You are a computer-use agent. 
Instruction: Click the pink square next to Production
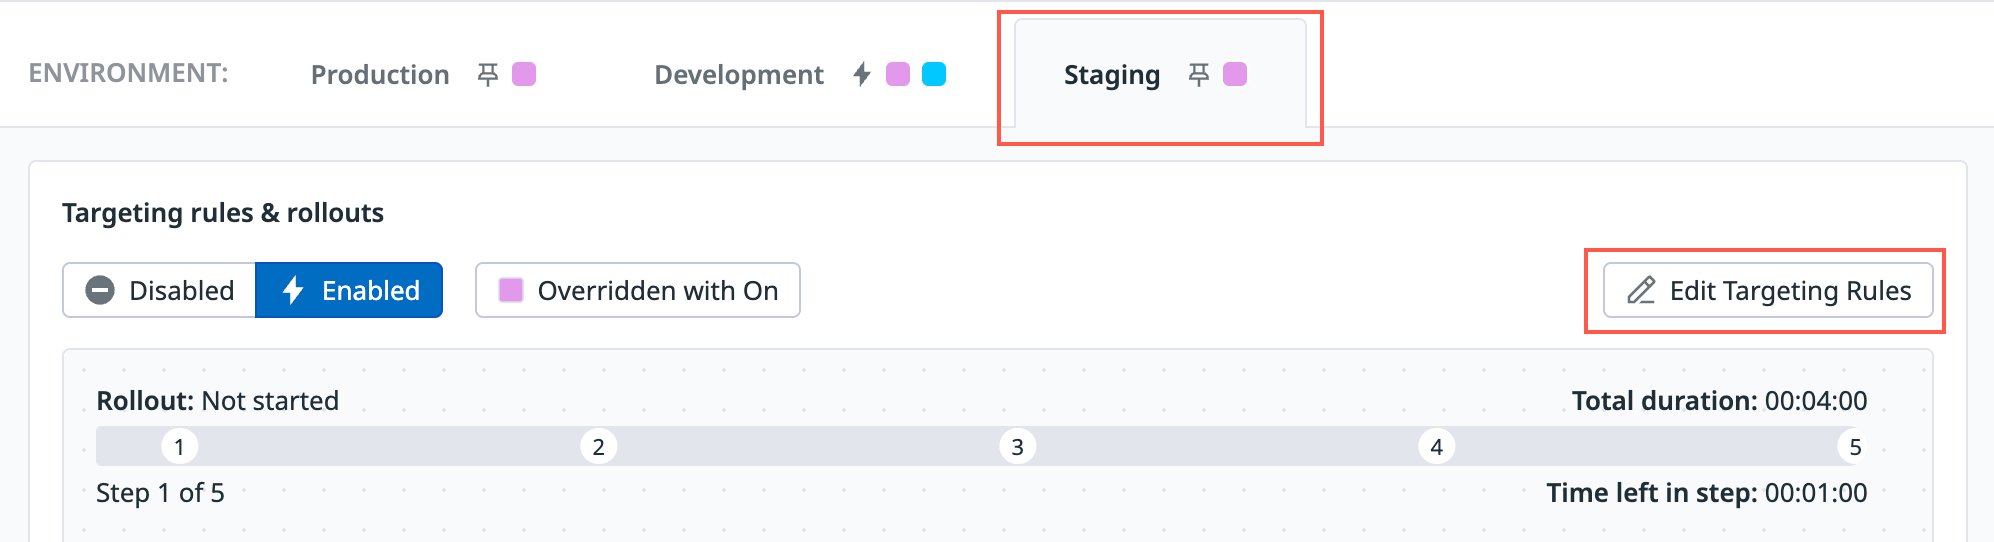coord(524,75)
